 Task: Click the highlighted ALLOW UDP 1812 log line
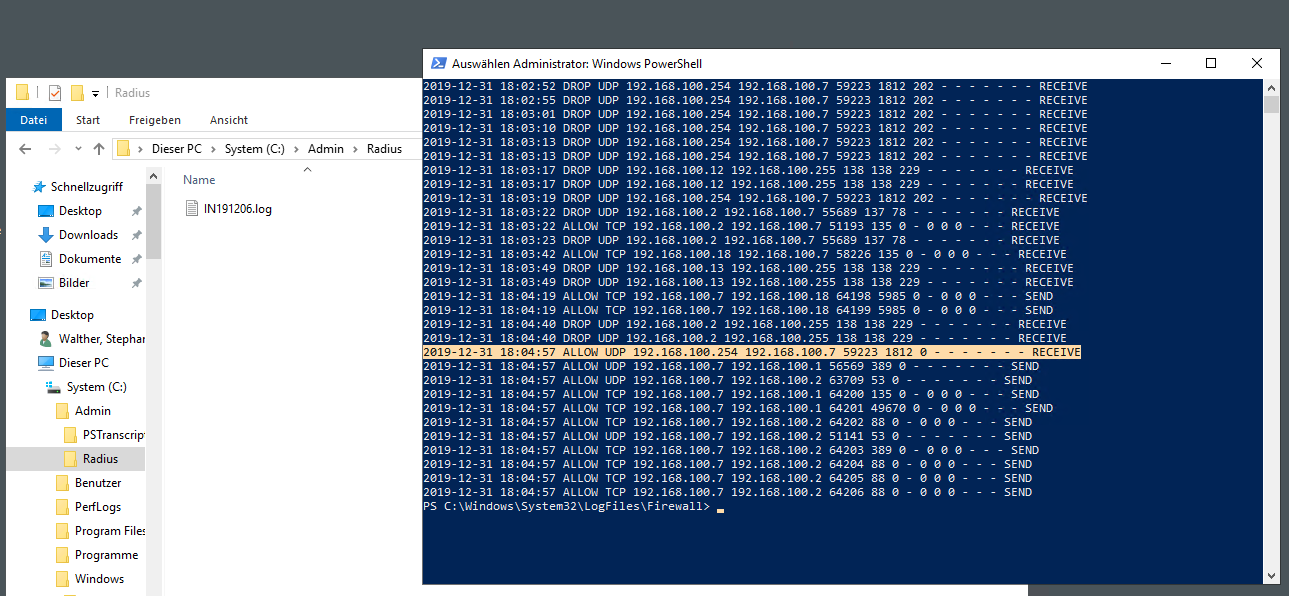[x=752, y=352]
